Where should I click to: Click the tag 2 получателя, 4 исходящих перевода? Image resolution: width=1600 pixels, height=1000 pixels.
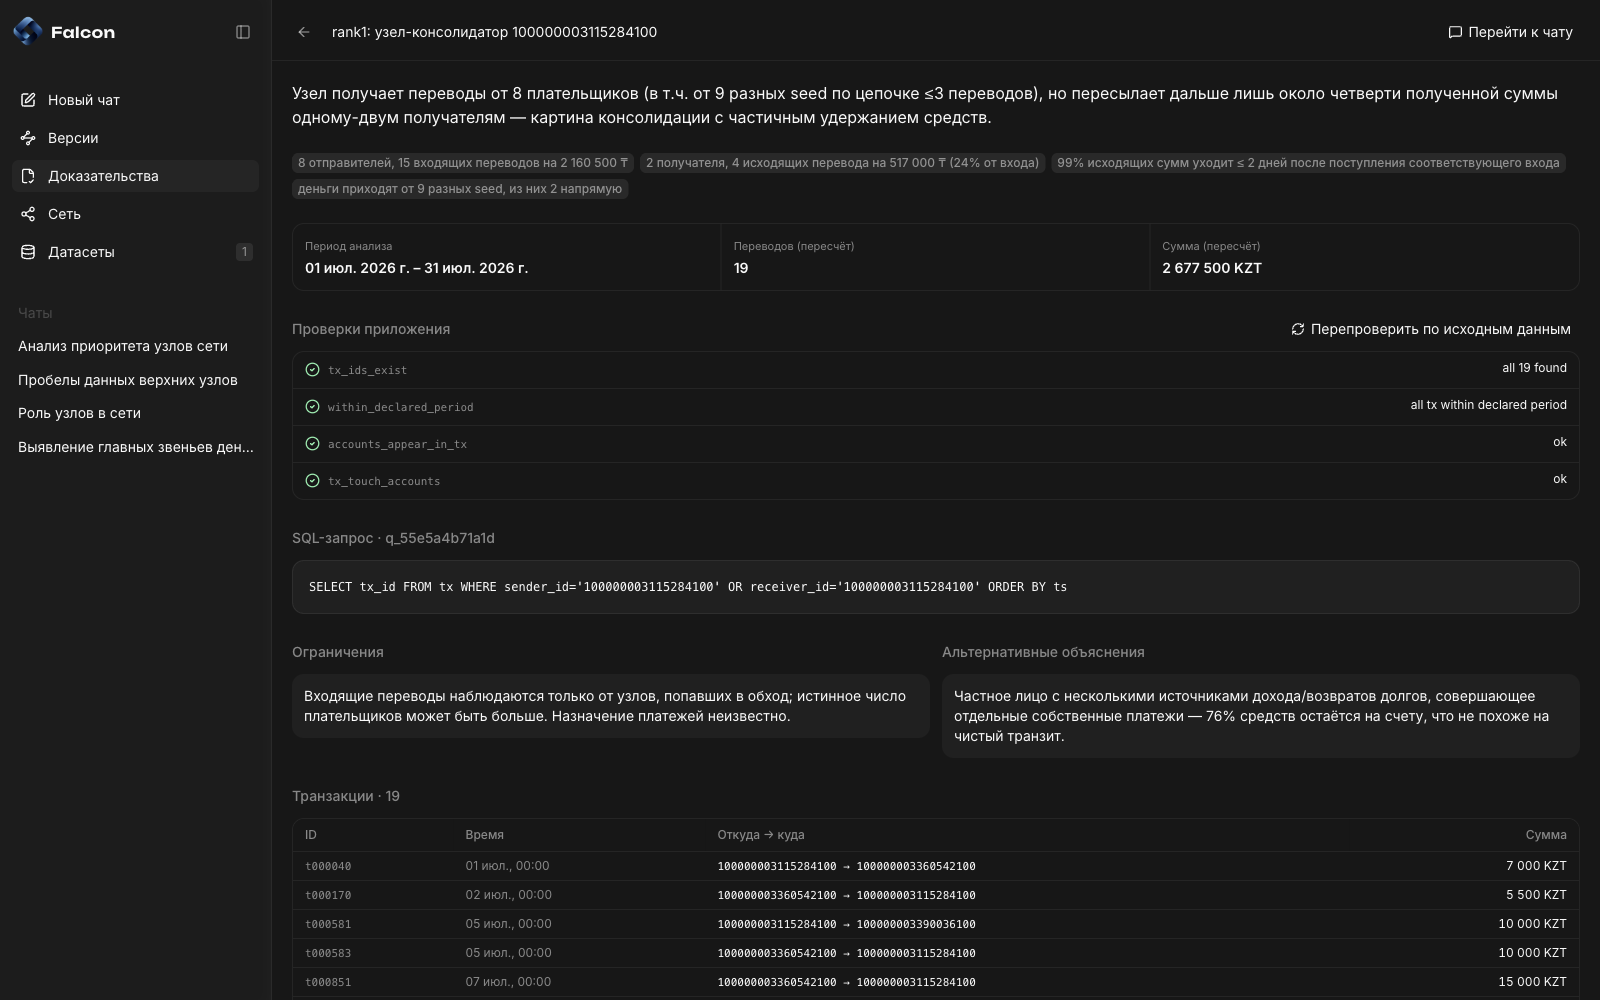tap(842, 163)
